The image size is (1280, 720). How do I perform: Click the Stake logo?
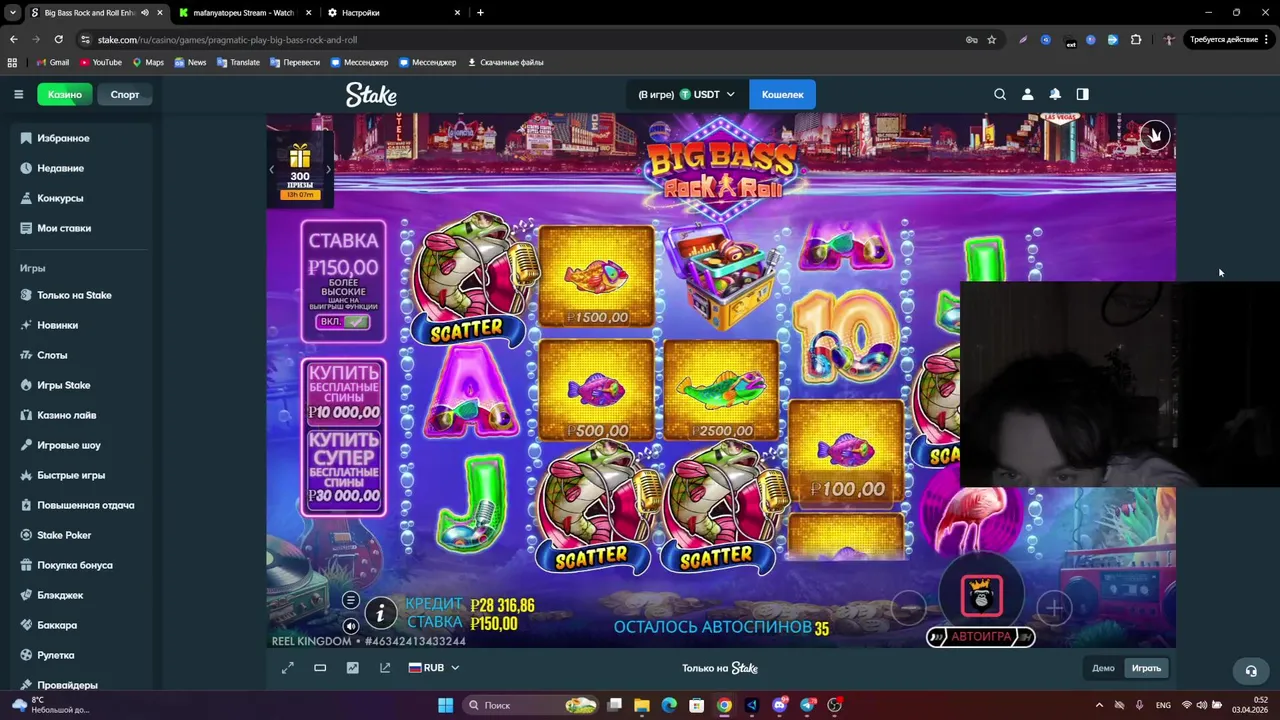coord(371,94)
